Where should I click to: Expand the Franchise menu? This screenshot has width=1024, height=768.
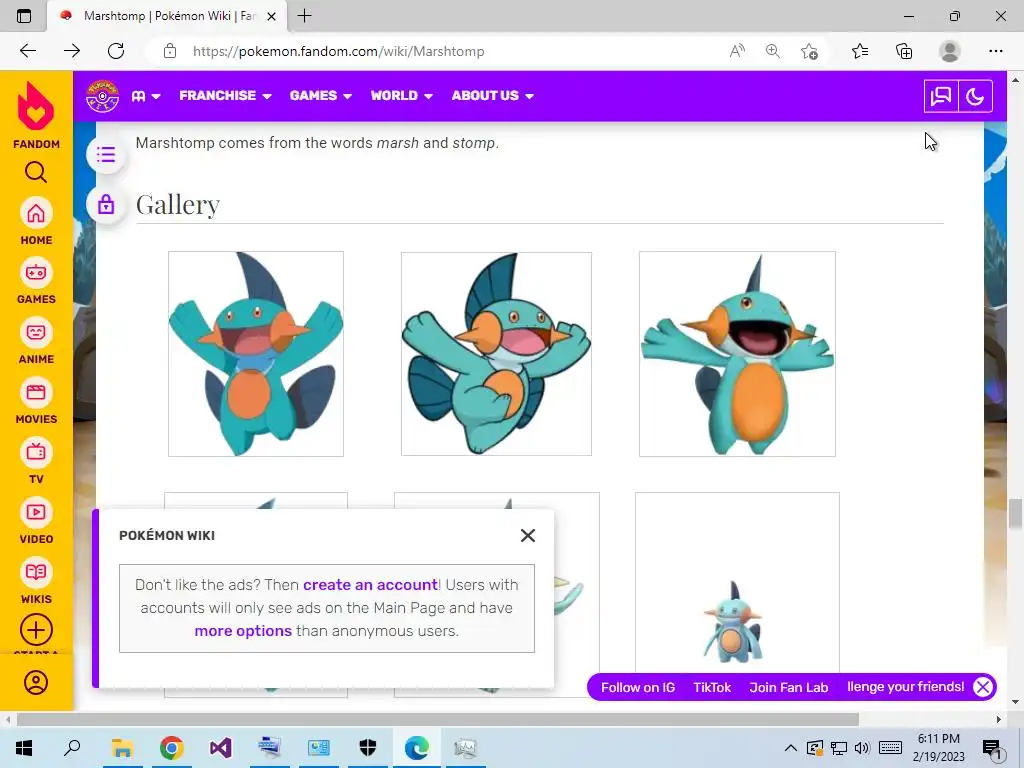[225, 96]
